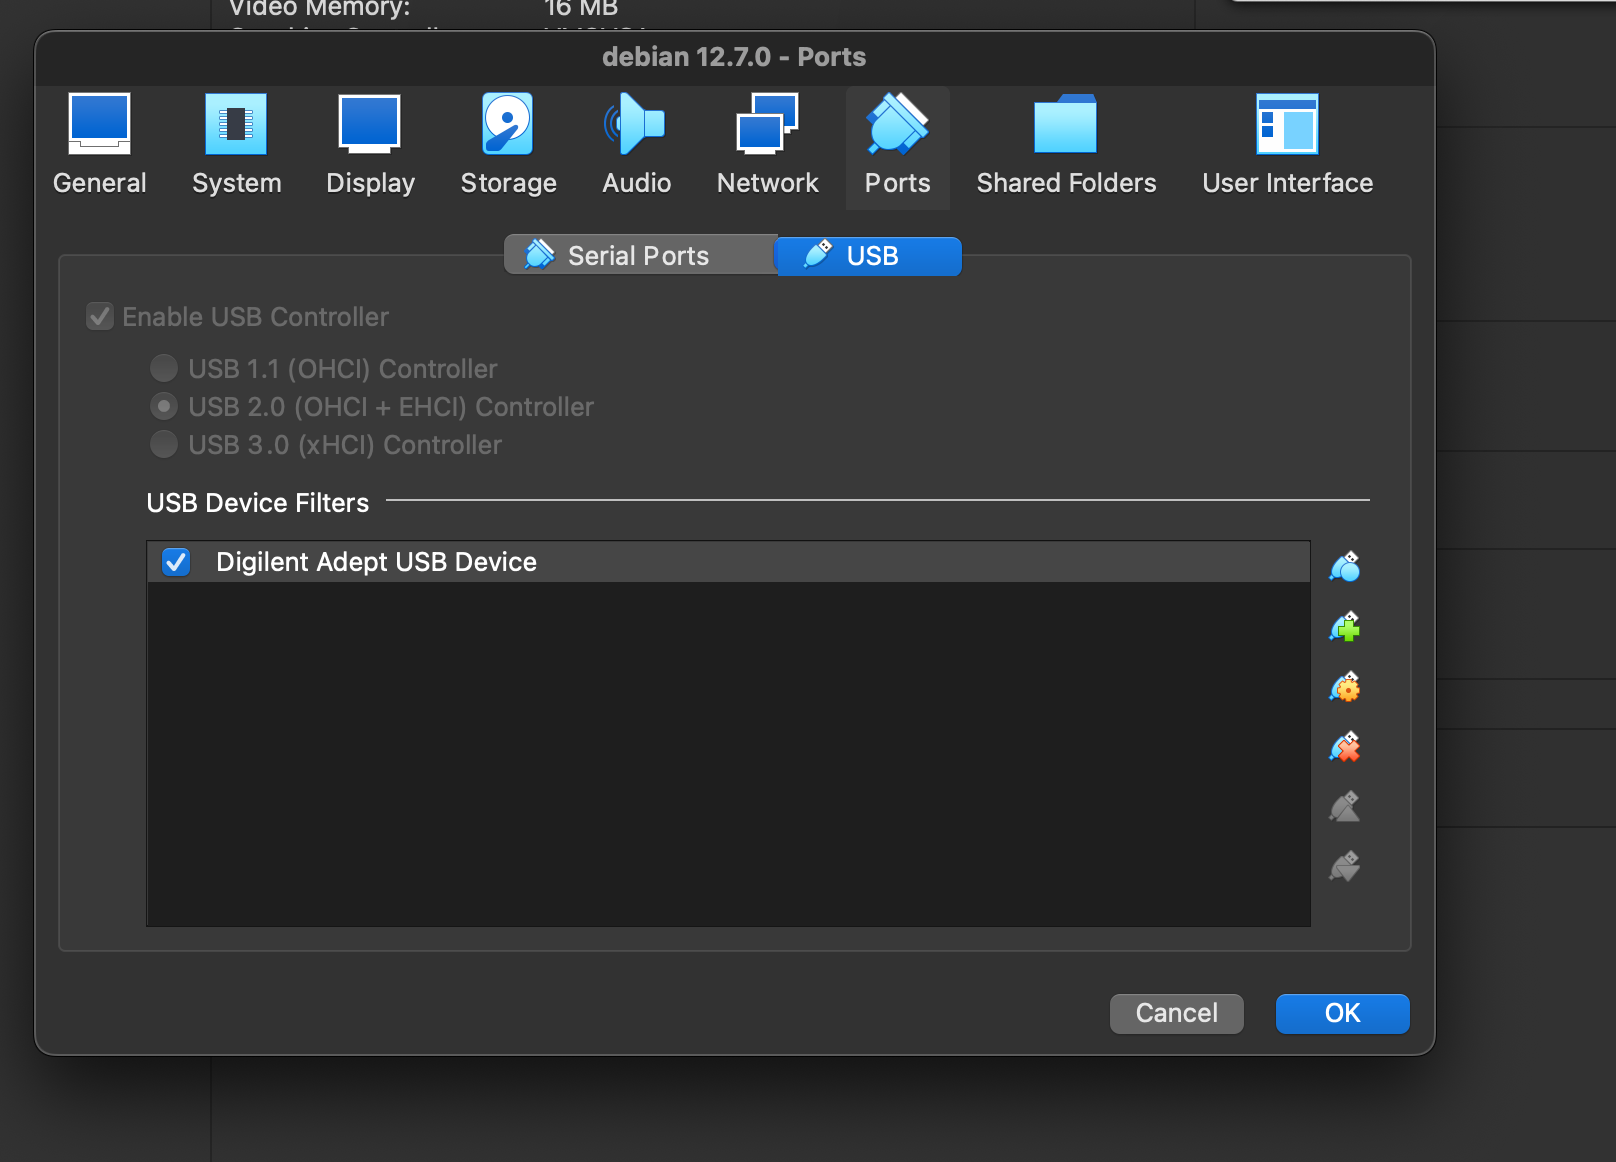Select USB 2.0 (OHCI + EHCI) Controller
The height and width of the screenshot is (1162, 1616).
pyautogui.click(x=164, y=406)
